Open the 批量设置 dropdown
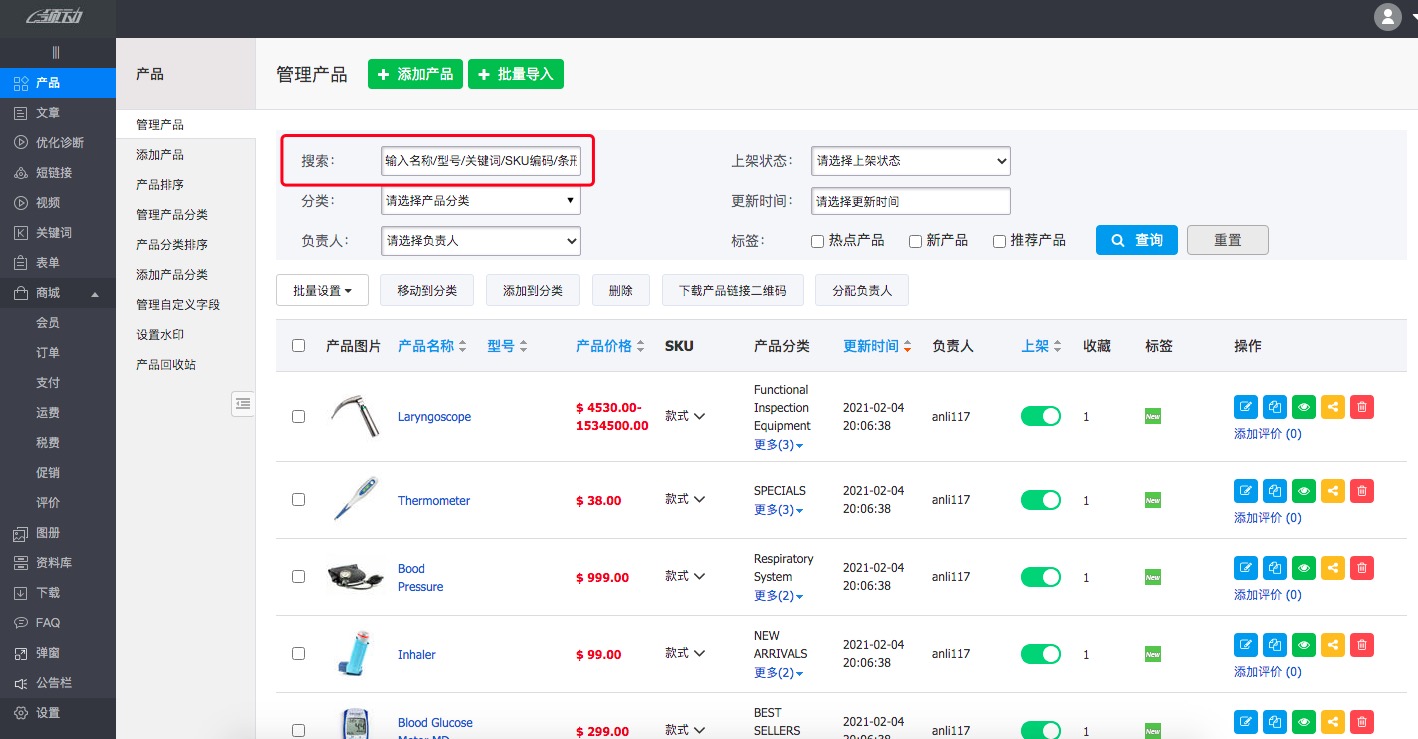The height and width of the screenshot is (739, 1418). [x=322, y=290]
